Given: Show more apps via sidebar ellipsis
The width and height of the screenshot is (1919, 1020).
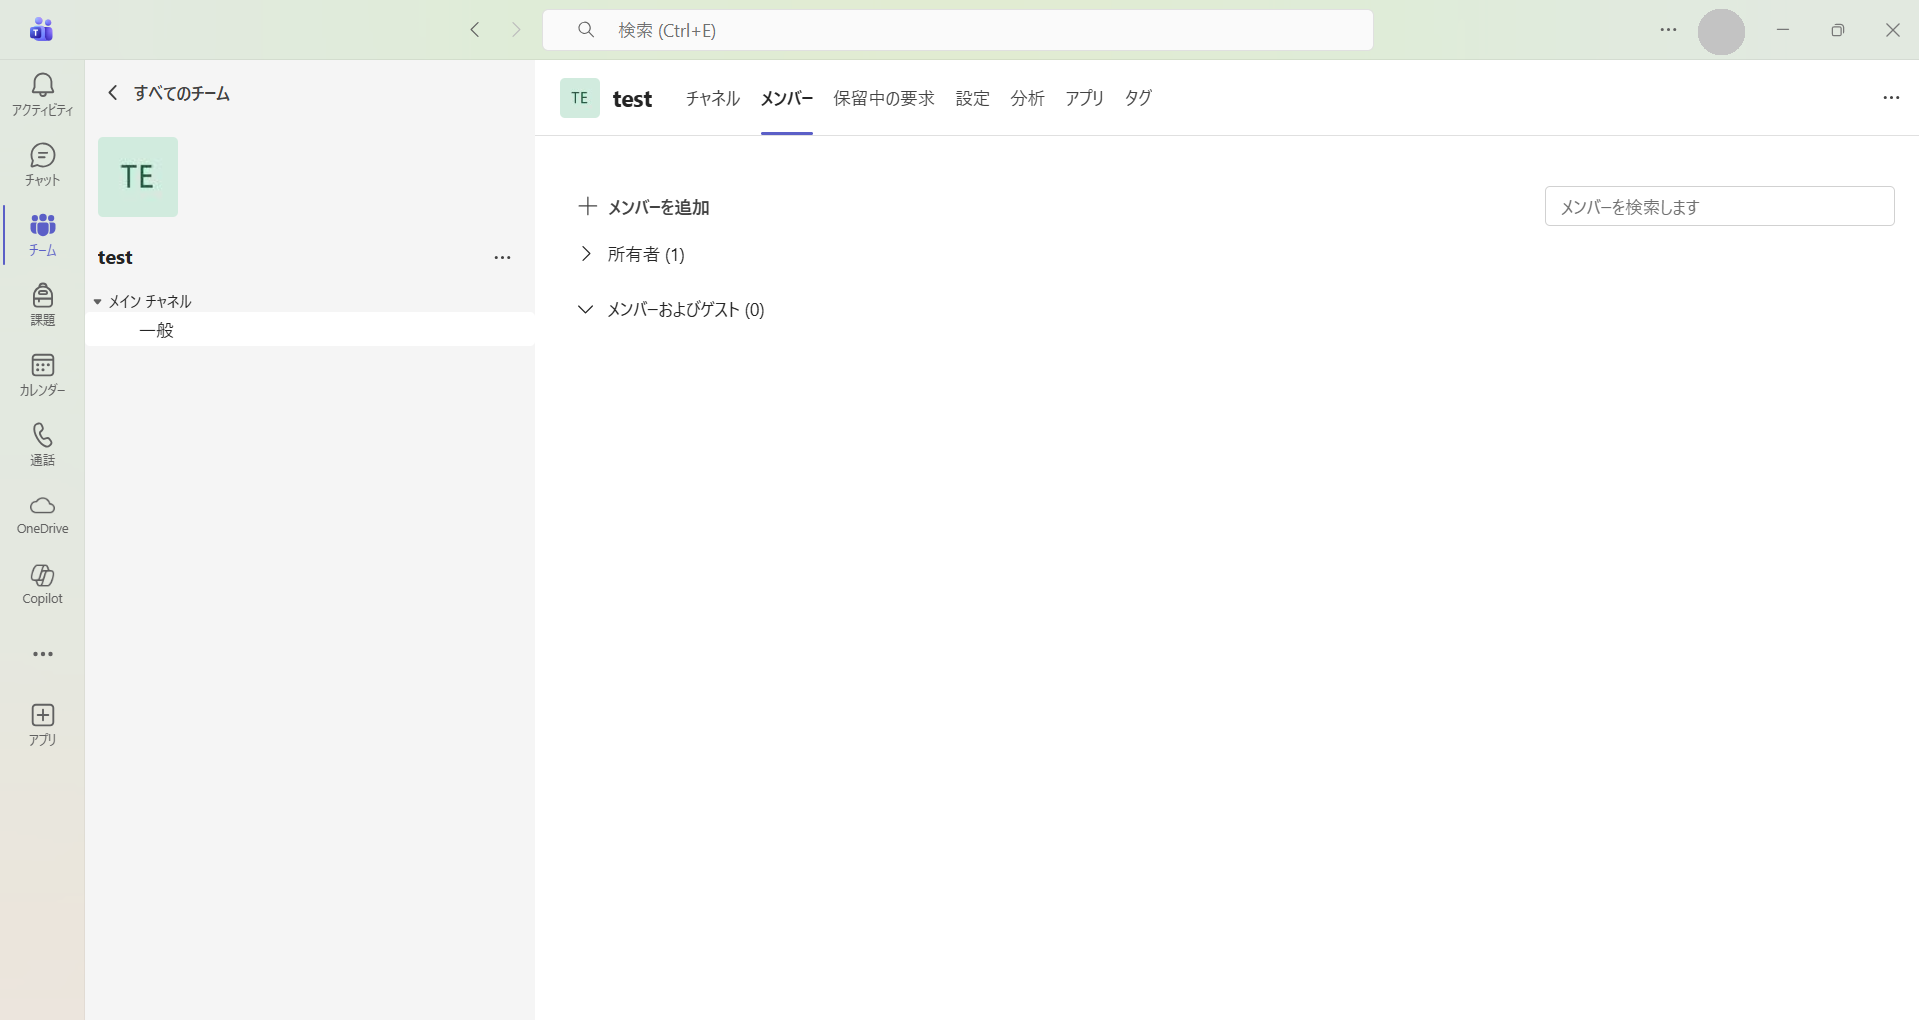Looking at the screenshot, I should click(42, 654).
